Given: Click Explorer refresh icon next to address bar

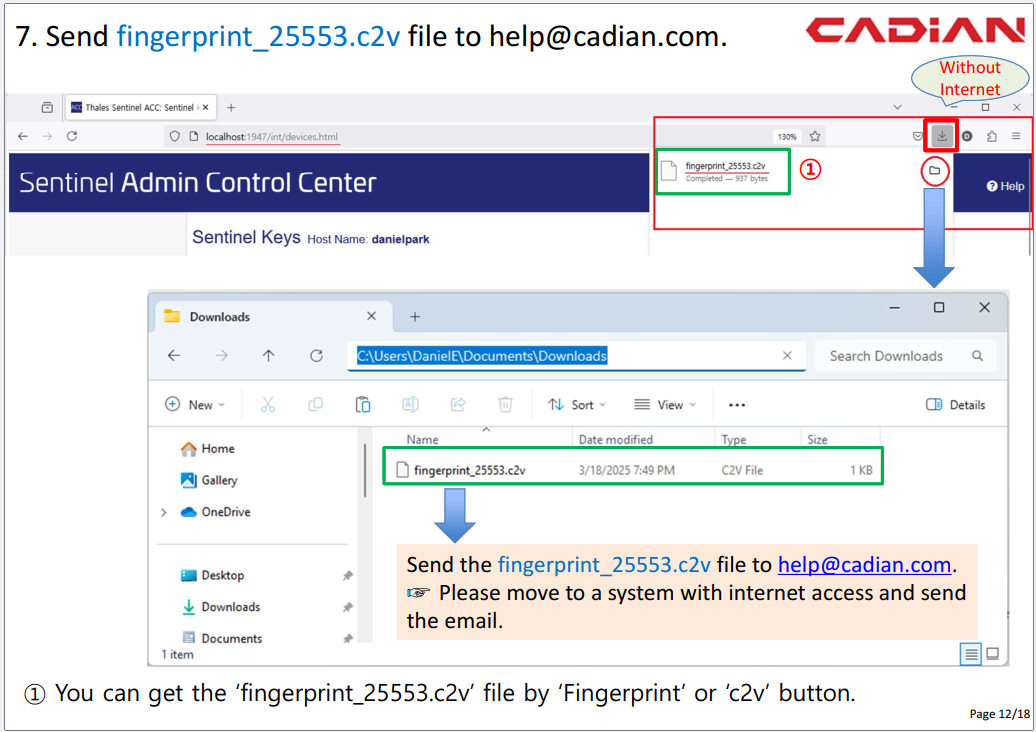Looking at the screenshot, I should 316,356.
